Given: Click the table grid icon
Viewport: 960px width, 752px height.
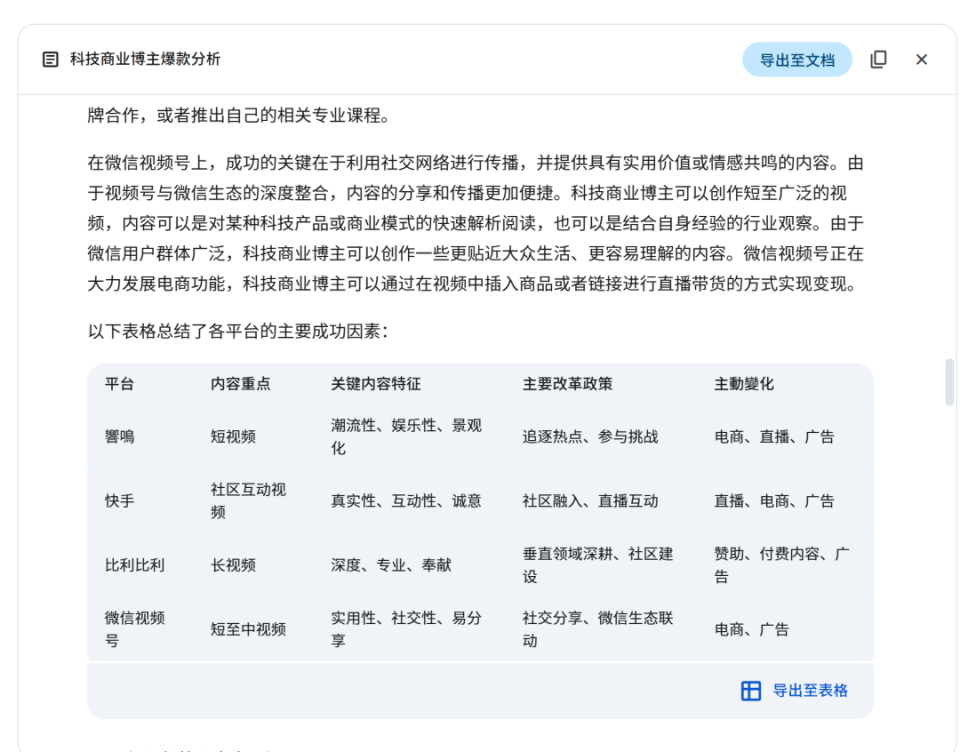Looking at the screenshot, I should [x=751, y=691].
